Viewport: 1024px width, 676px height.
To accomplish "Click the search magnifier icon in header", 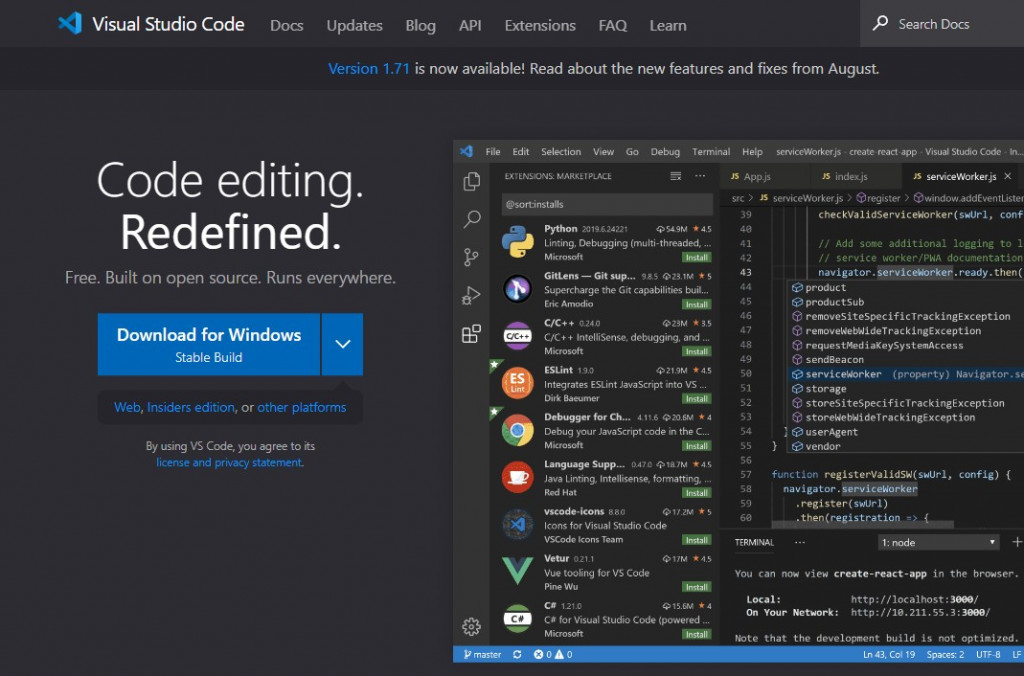I will click(x=880, y=24).
